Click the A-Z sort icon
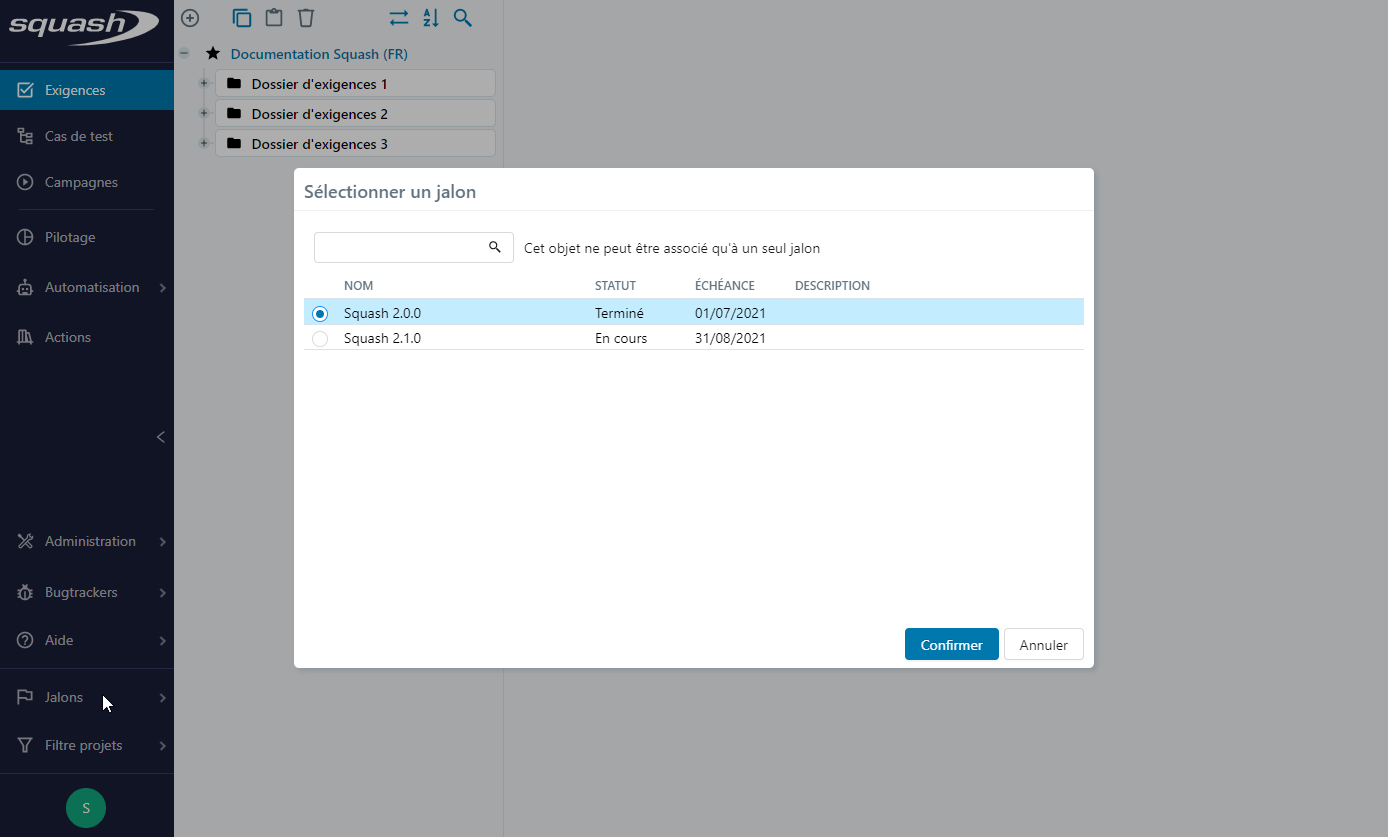 click(x=430, y=18)
